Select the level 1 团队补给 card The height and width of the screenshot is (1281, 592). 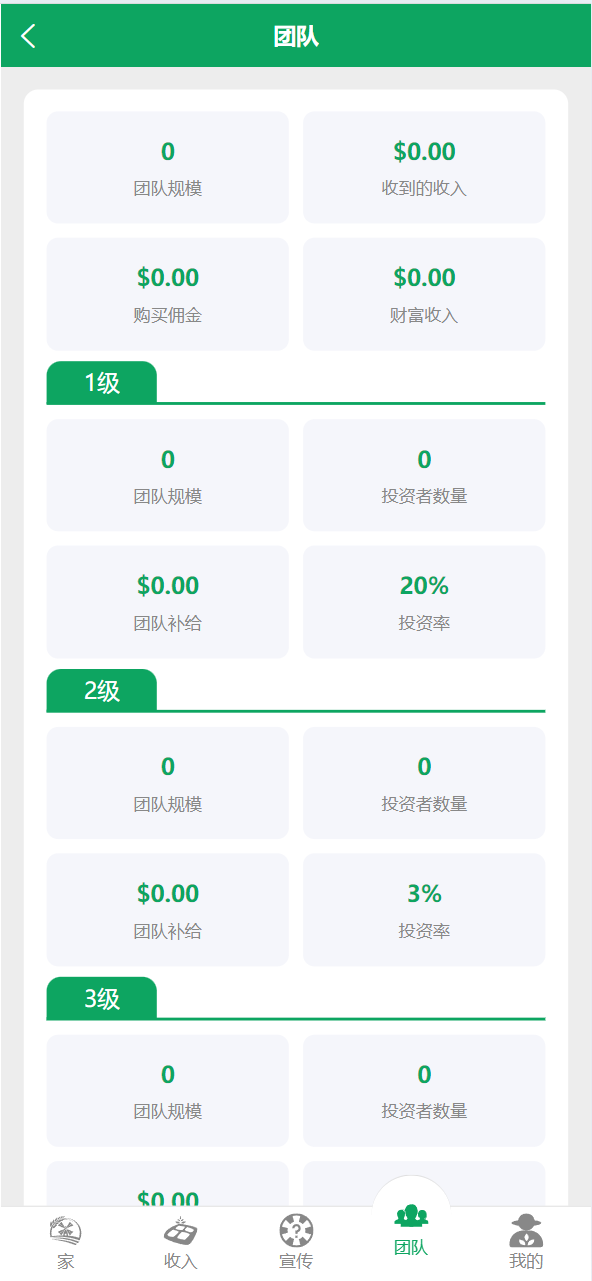coord(168,602)
